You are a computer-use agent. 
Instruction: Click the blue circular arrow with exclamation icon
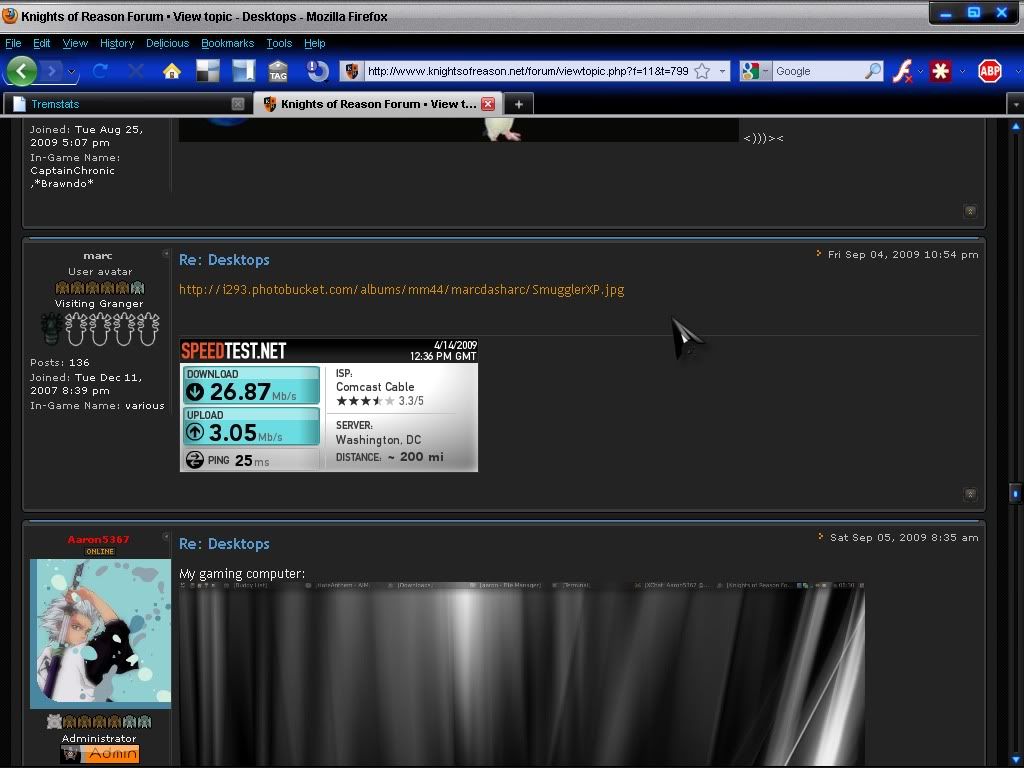[317, 71]
